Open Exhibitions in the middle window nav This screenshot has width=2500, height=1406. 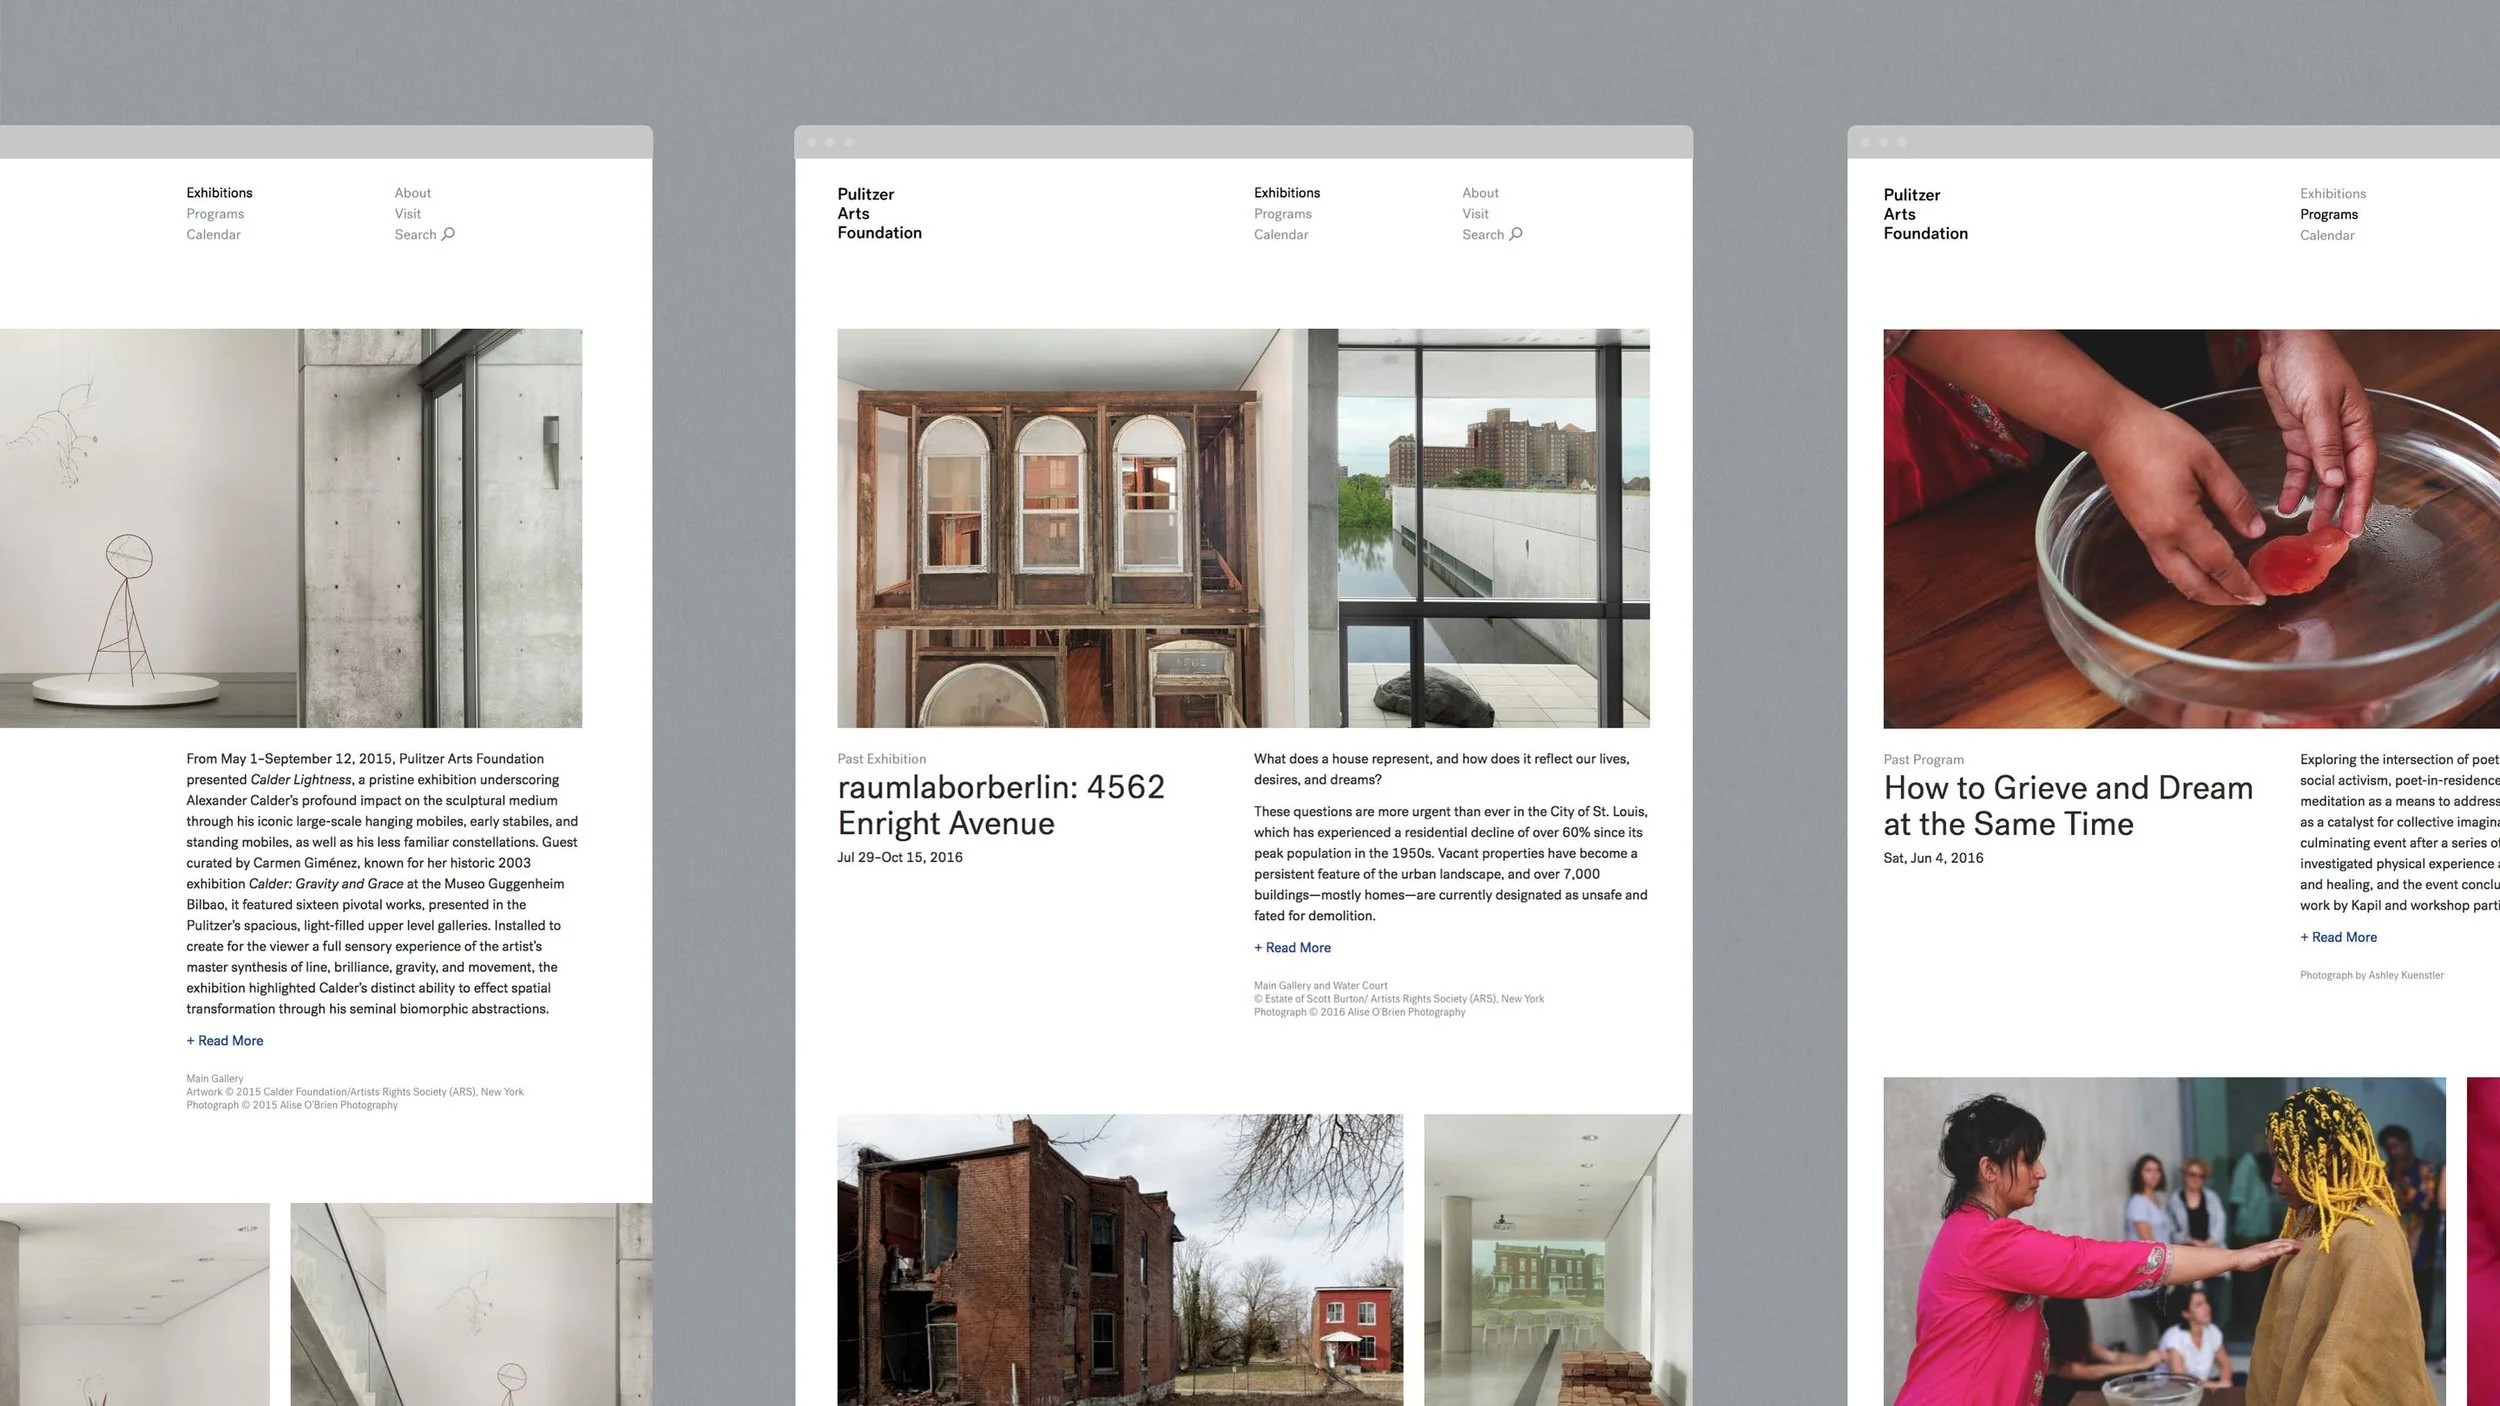(x=1286, y=193)
